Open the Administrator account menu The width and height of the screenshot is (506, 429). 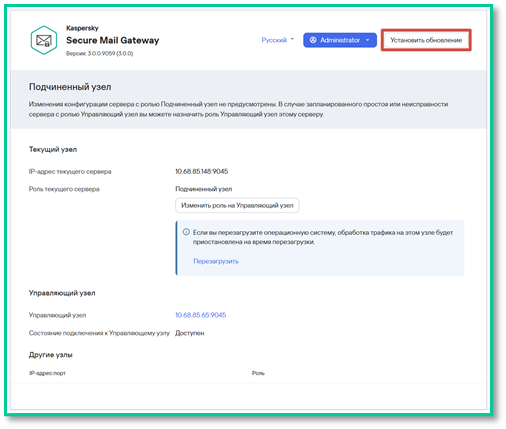click(x=340, y=40)
